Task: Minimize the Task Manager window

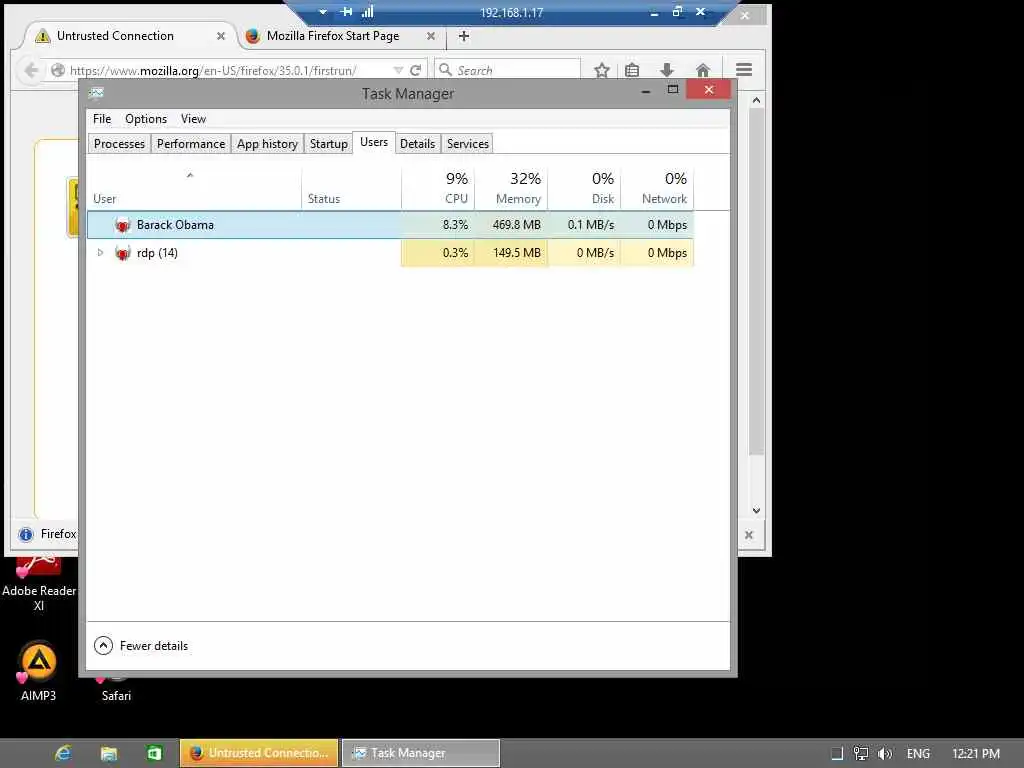Action: click(646, 91)
